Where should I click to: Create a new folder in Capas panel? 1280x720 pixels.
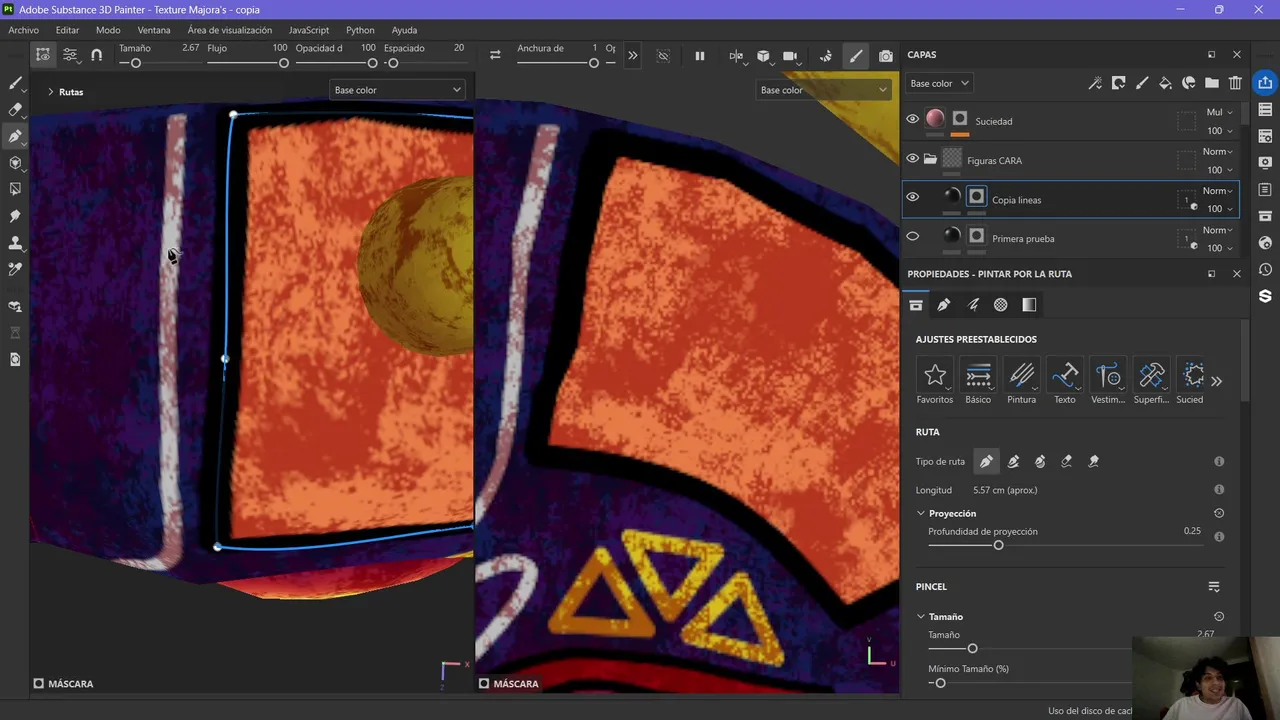(x=1212, y=83)
